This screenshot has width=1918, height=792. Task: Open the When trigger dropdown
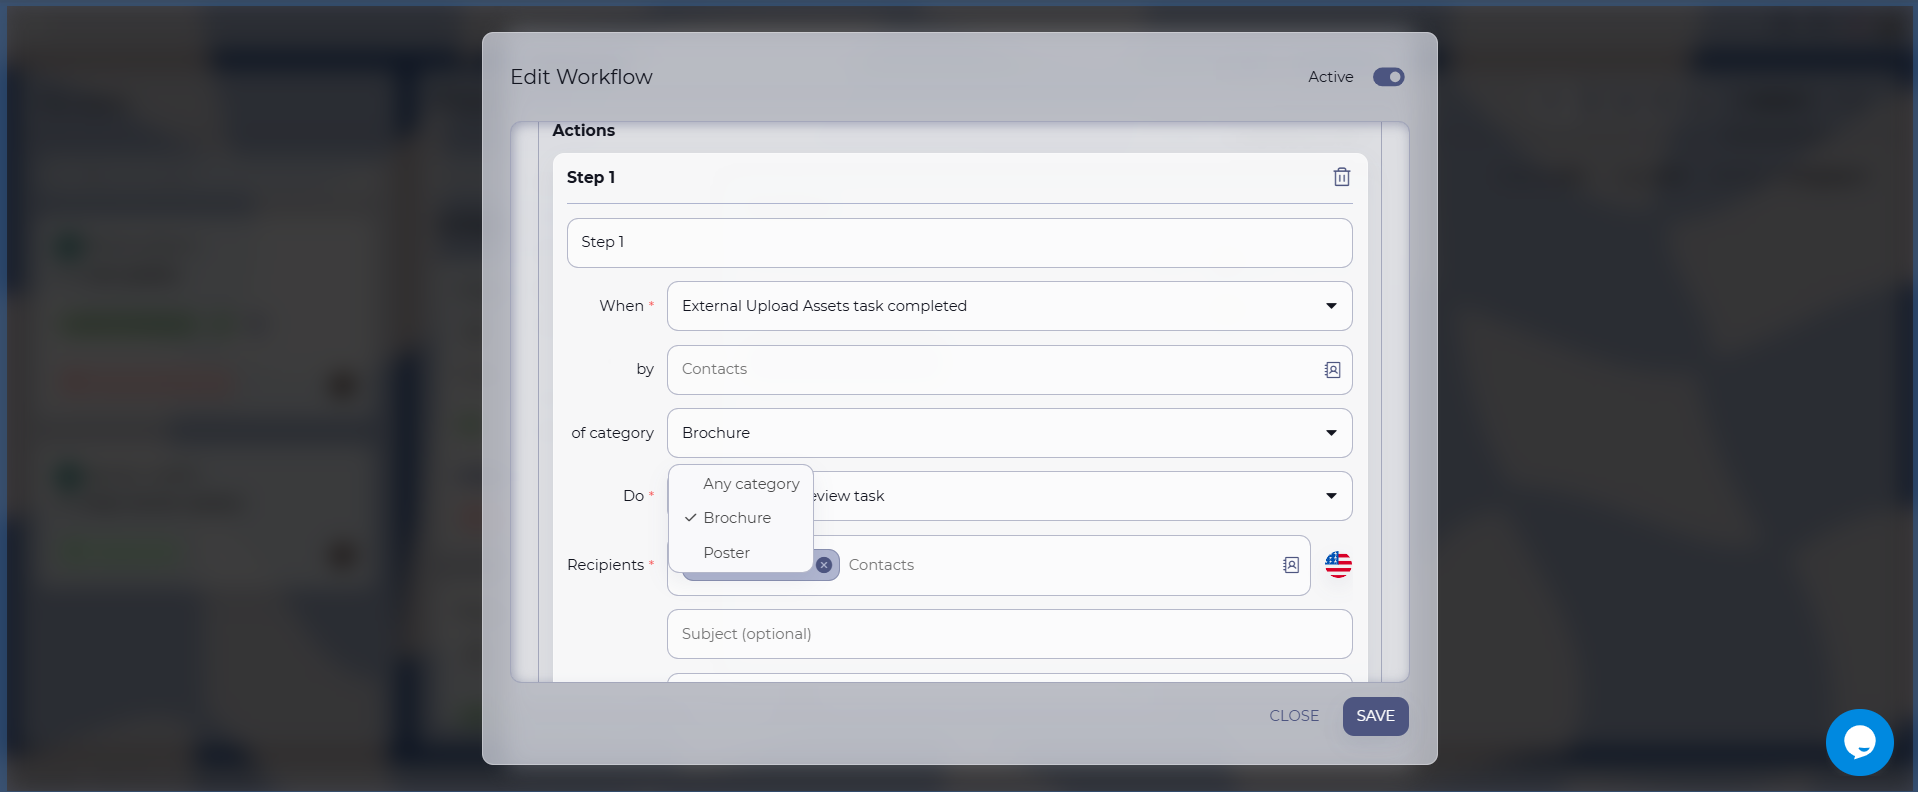coord(1009,306)
